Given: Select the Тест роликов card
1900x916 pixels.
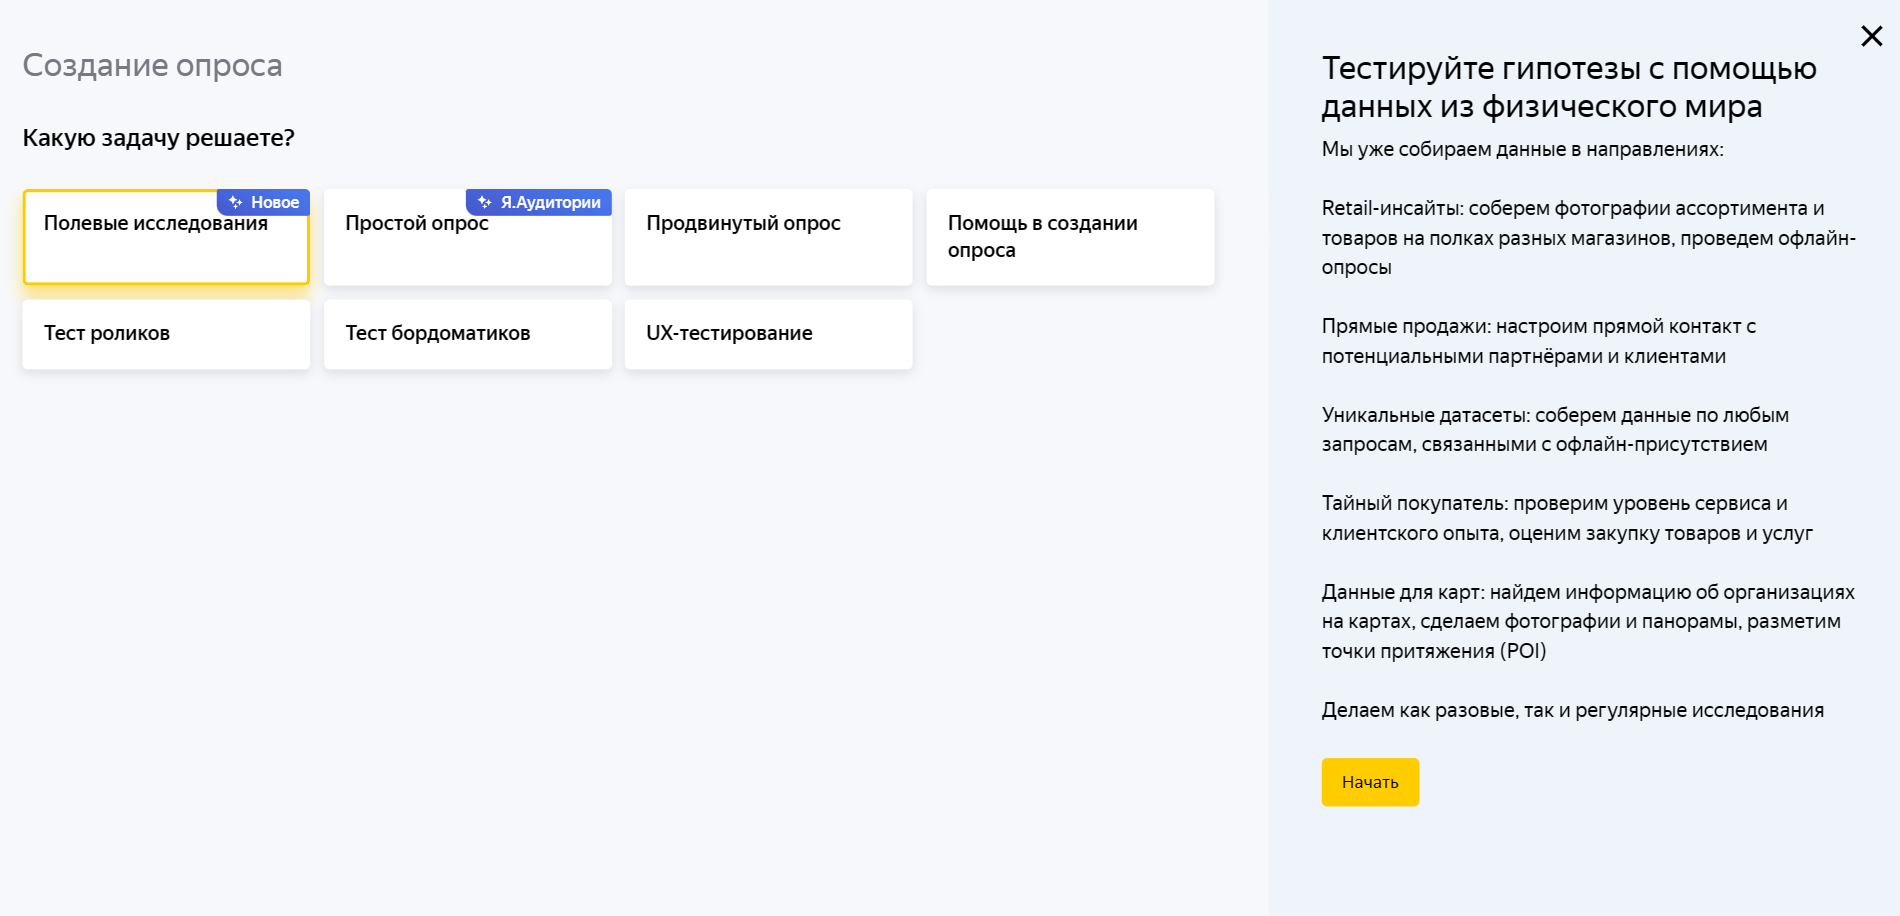Looking at the screenshot, I should point(166,334).
